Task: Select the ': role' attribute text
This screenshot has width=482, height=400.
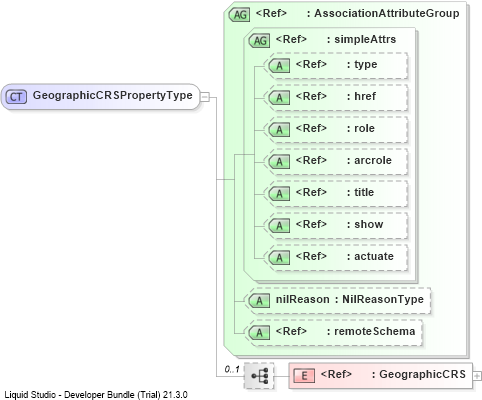Action: [361, 128]
